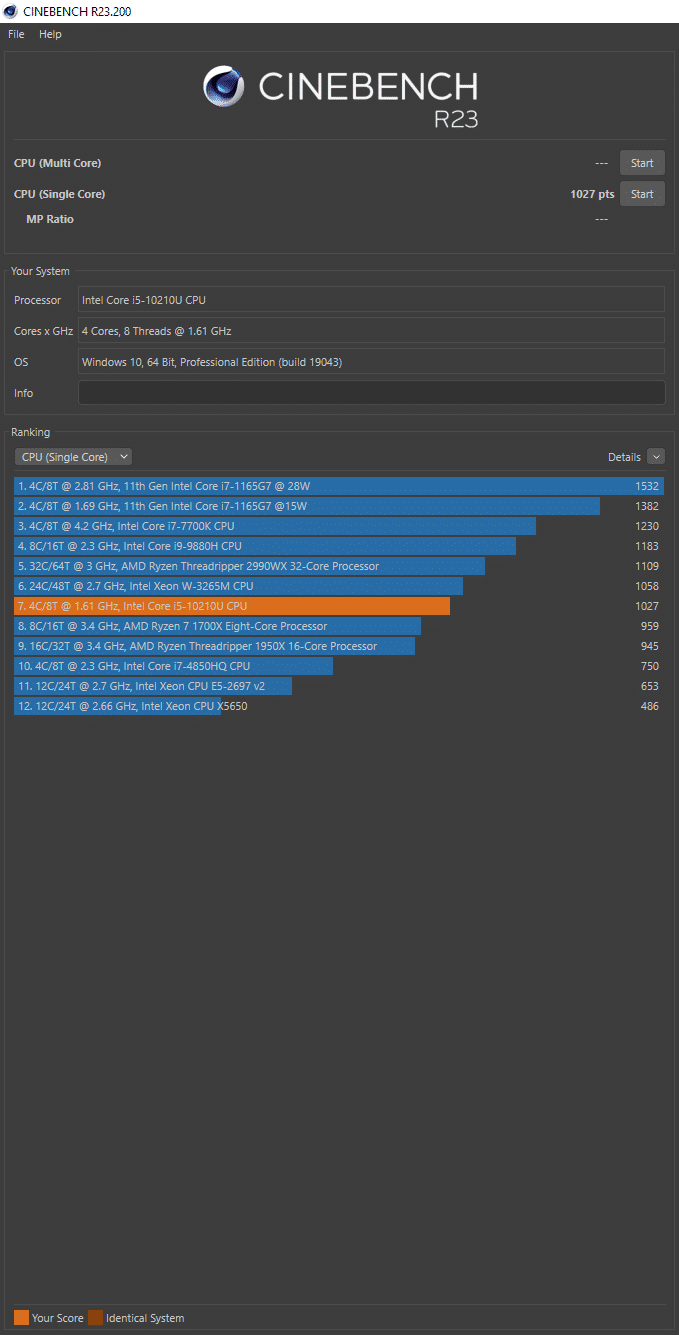Click the score 1532 in ranking
Screen dimensions: 679x1335
click(x=647, y=486)
